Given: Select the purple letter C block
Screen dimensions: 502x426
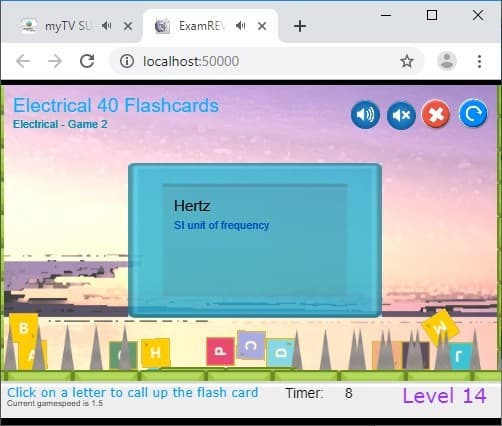Looking at the screenshot, I should click(251, 345).
